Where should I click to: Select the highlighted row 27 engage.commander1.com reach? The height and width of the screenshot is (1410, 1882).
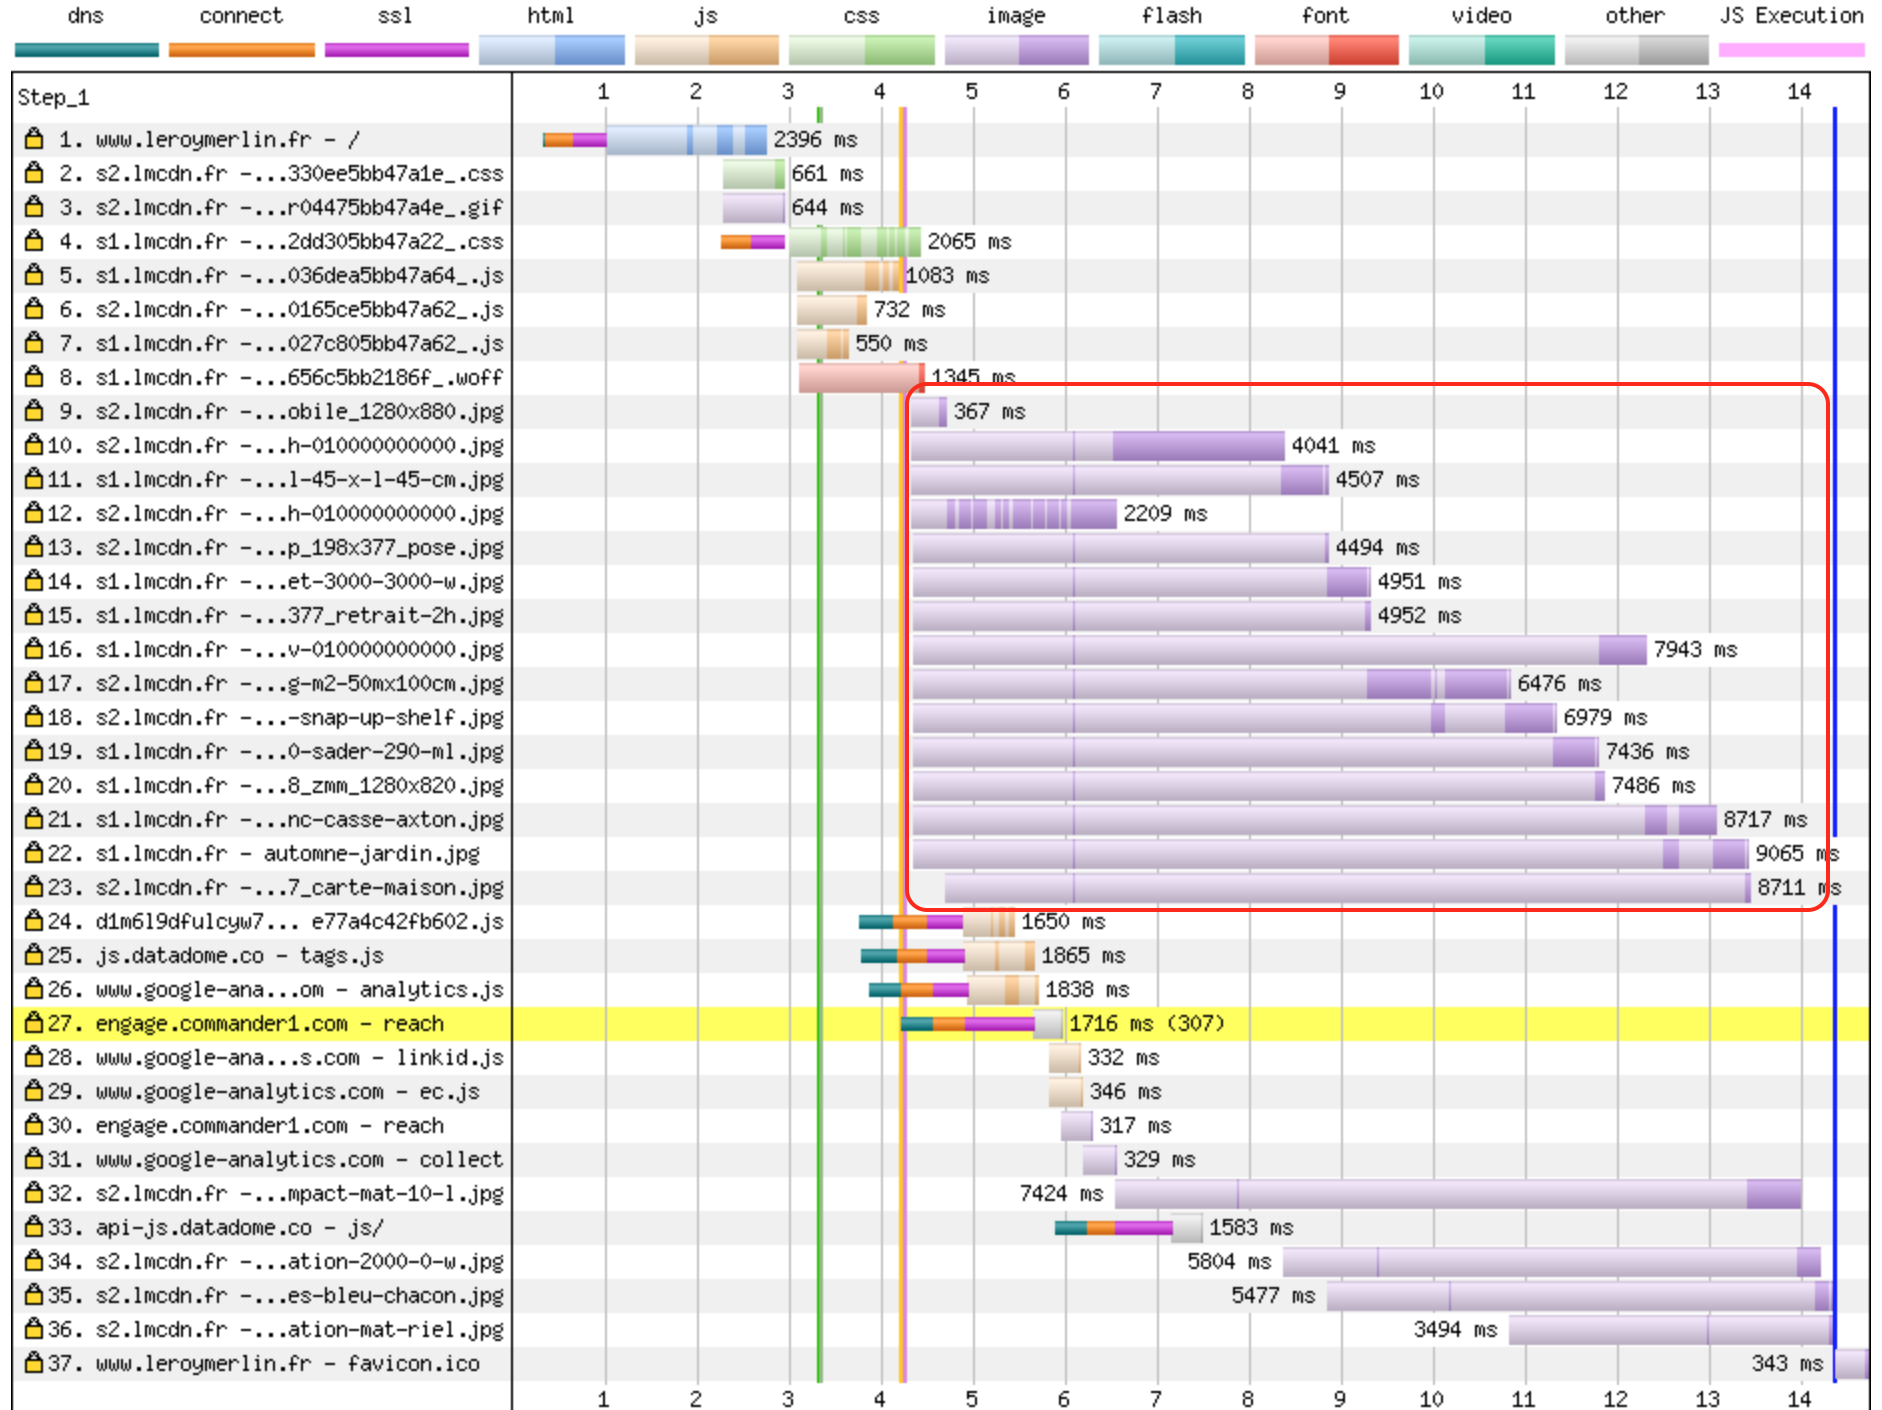click(x=940, y=1023)
